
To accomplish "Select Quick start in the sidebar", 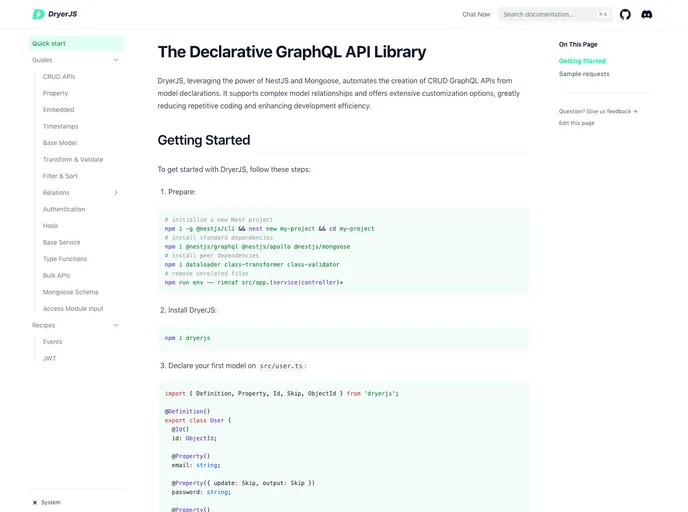I will pyautogui.click(x=76, y=43).
